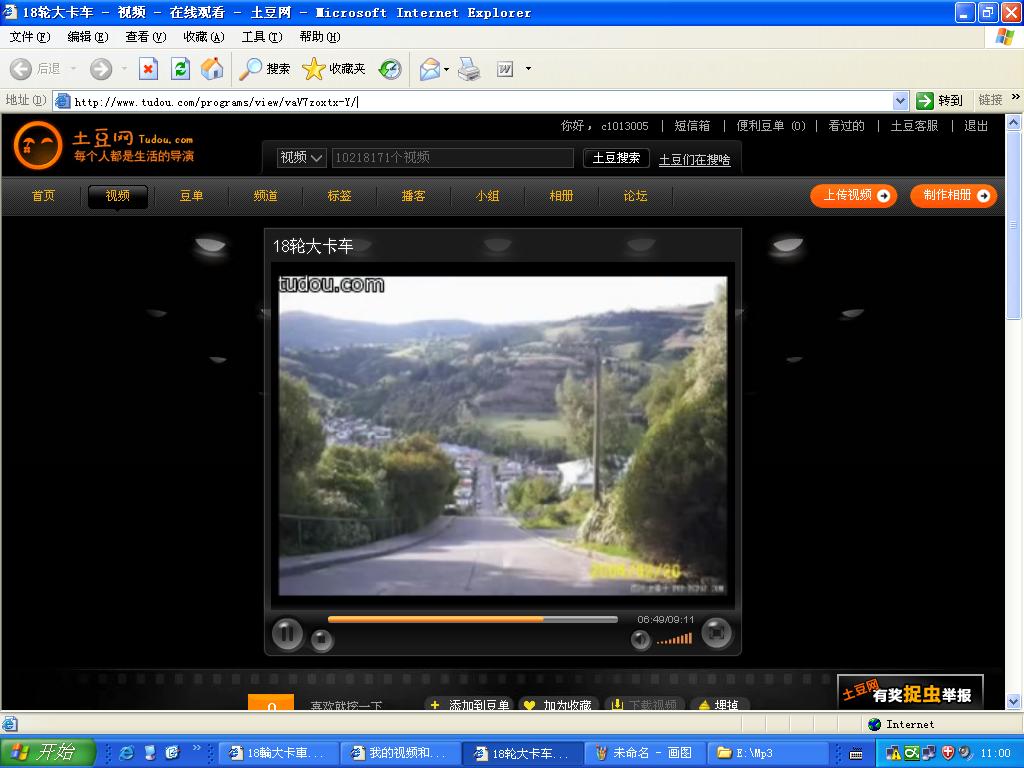Click the 转到 Go button
The height and width of the screenshot is (768, 1024).
[940, 101]
